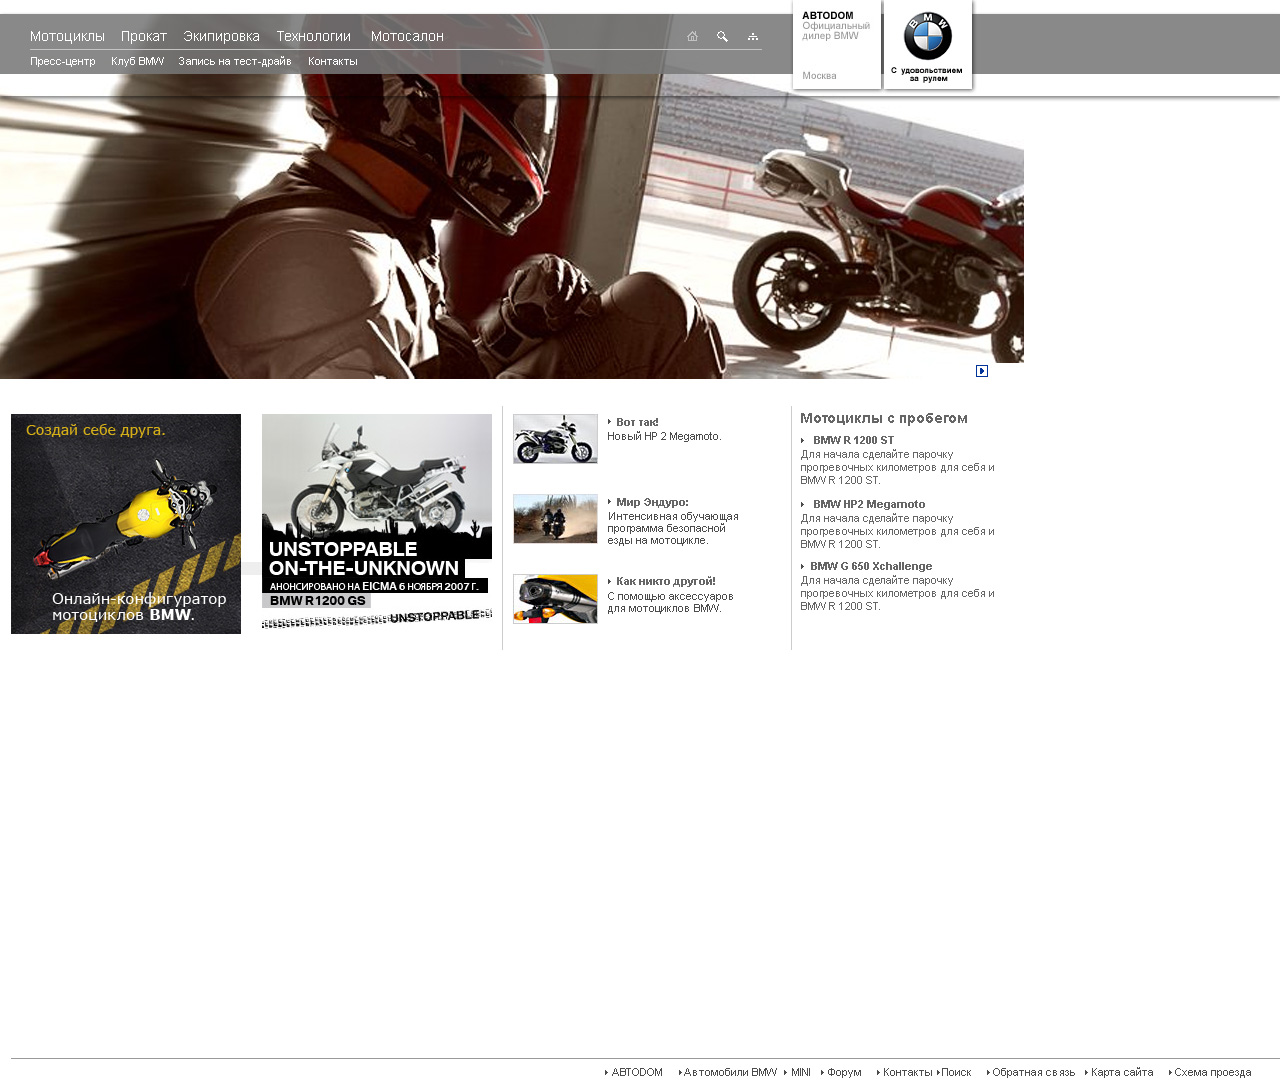Open the Мотоциклы menu
The height and width of the screenshot is (1086, 1280).
67,36
